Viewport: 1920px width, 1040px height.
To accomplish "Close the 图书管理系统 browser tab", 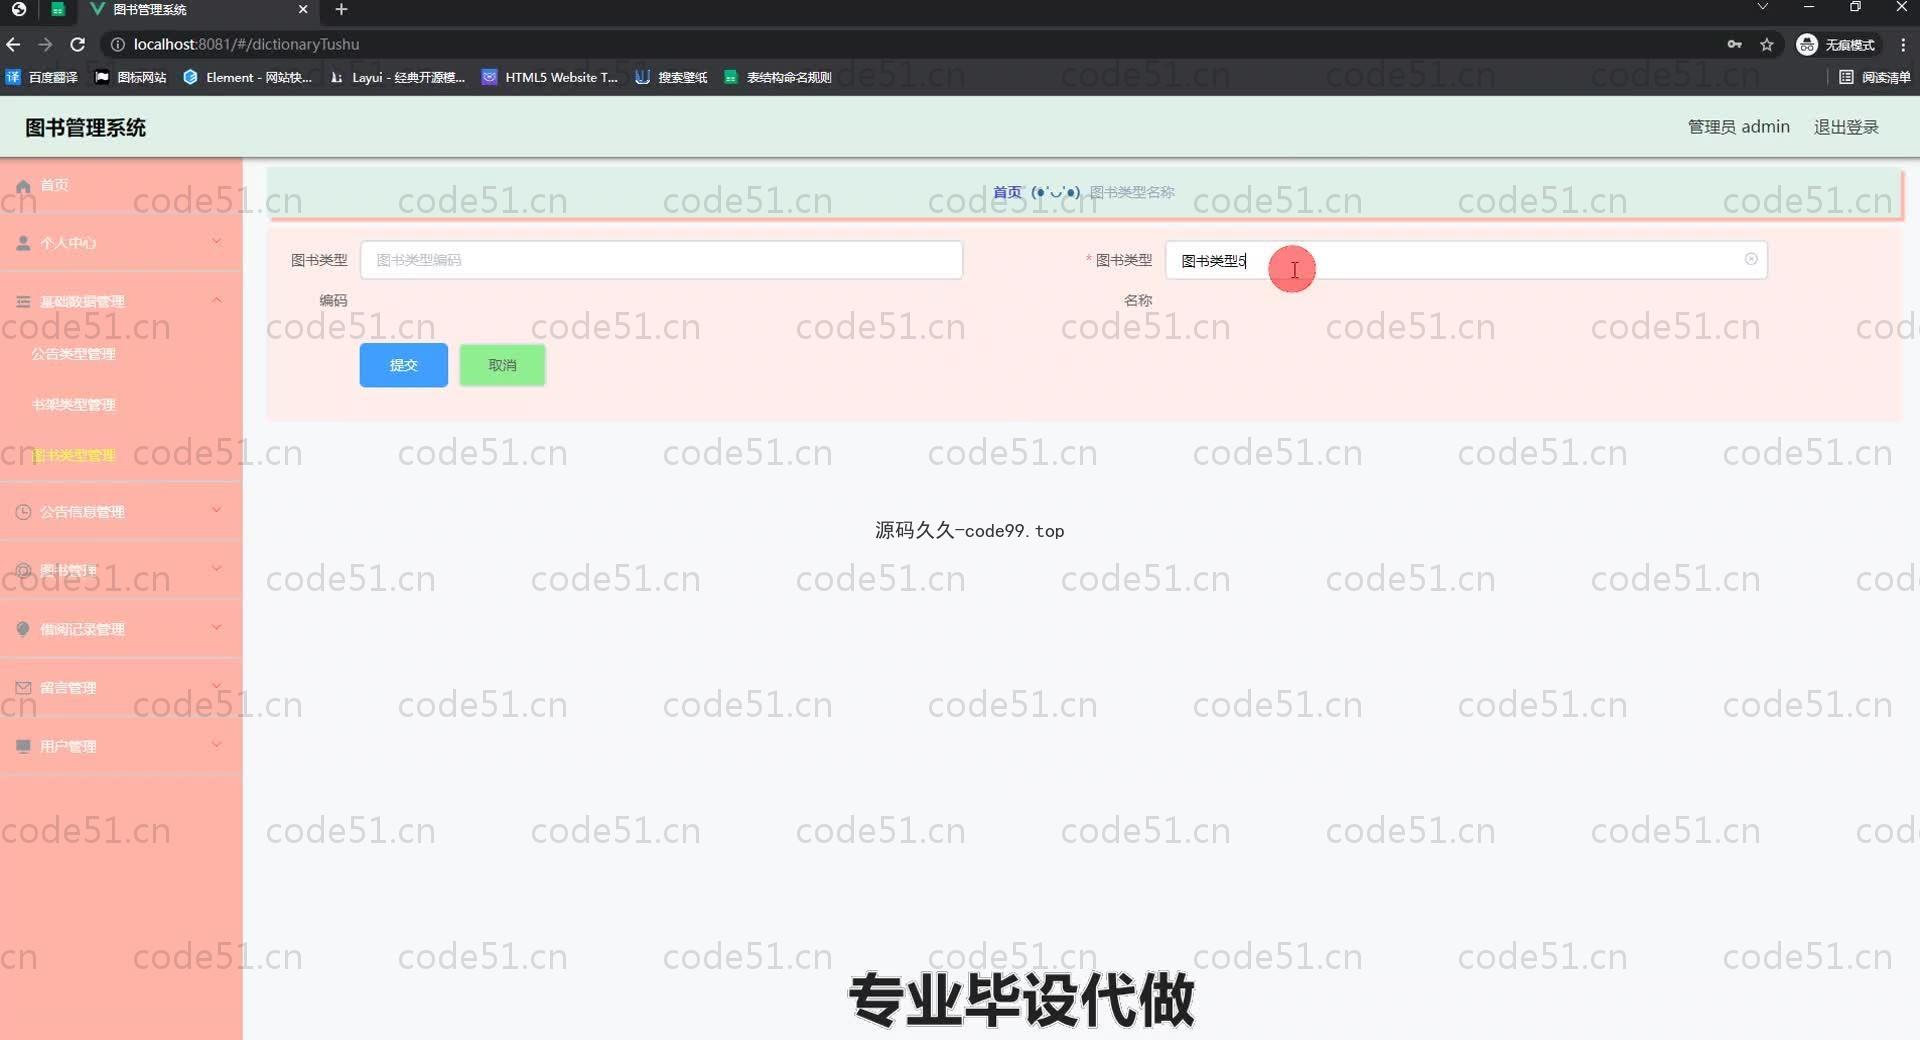I will coord(303,9).
